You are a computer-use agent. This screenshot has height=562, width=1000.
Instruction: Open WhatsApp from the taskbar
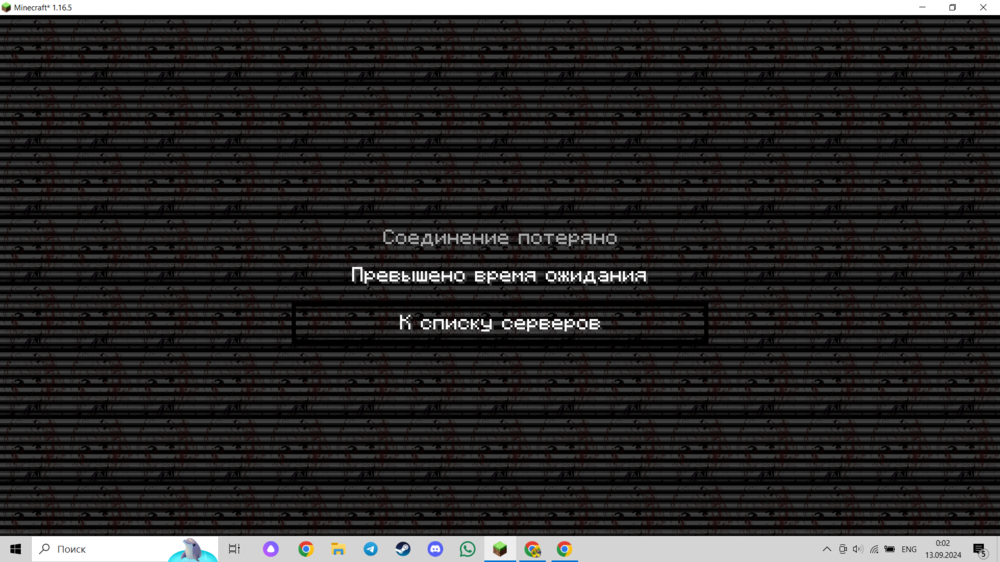(x=467, y=549)
